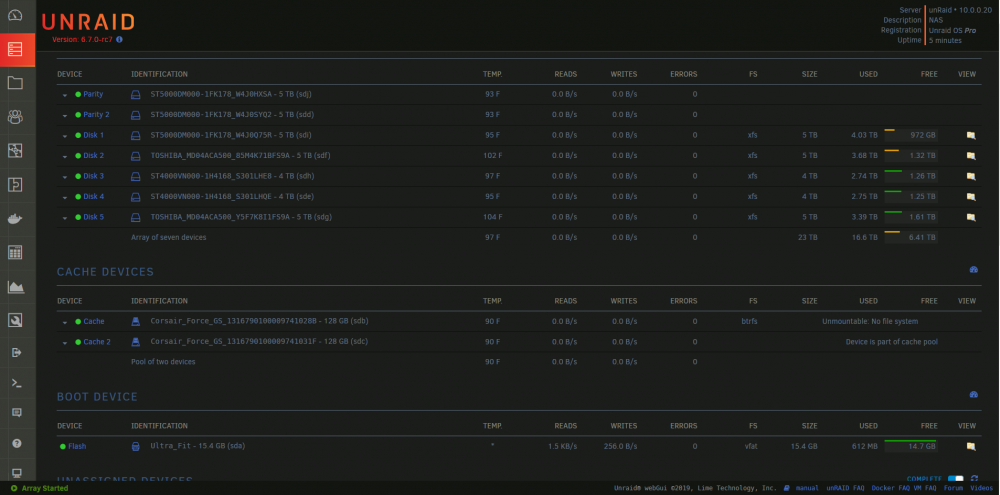Click 'Device is part of cache pool' text
Image resolution: width=1000 pixels, height=495 pixels.
pos(892,342)
